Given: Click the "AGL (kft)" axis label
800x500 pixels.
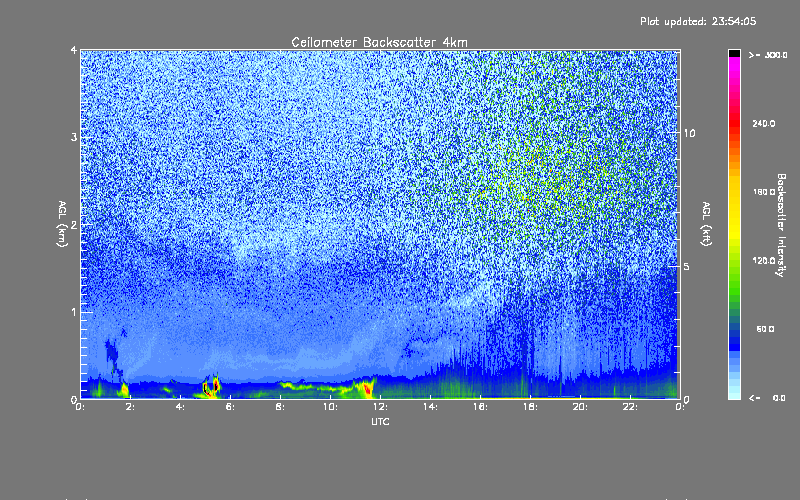Looking at the screenshot, I should click(x=706, y=224).
